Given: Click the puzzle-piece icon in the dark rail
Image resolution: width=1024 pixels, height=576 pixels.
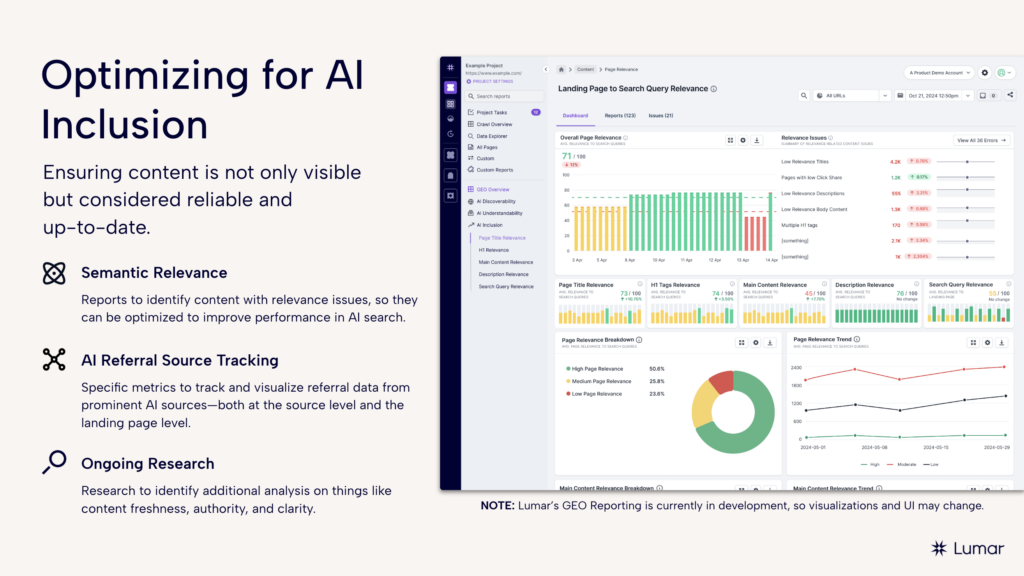Looking at the screenshot, I should coord(450,155).
